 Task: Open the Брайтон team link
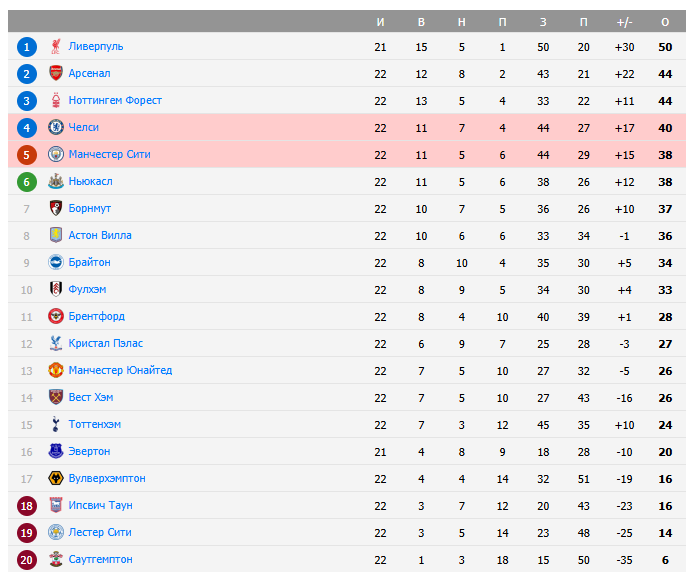90,263
